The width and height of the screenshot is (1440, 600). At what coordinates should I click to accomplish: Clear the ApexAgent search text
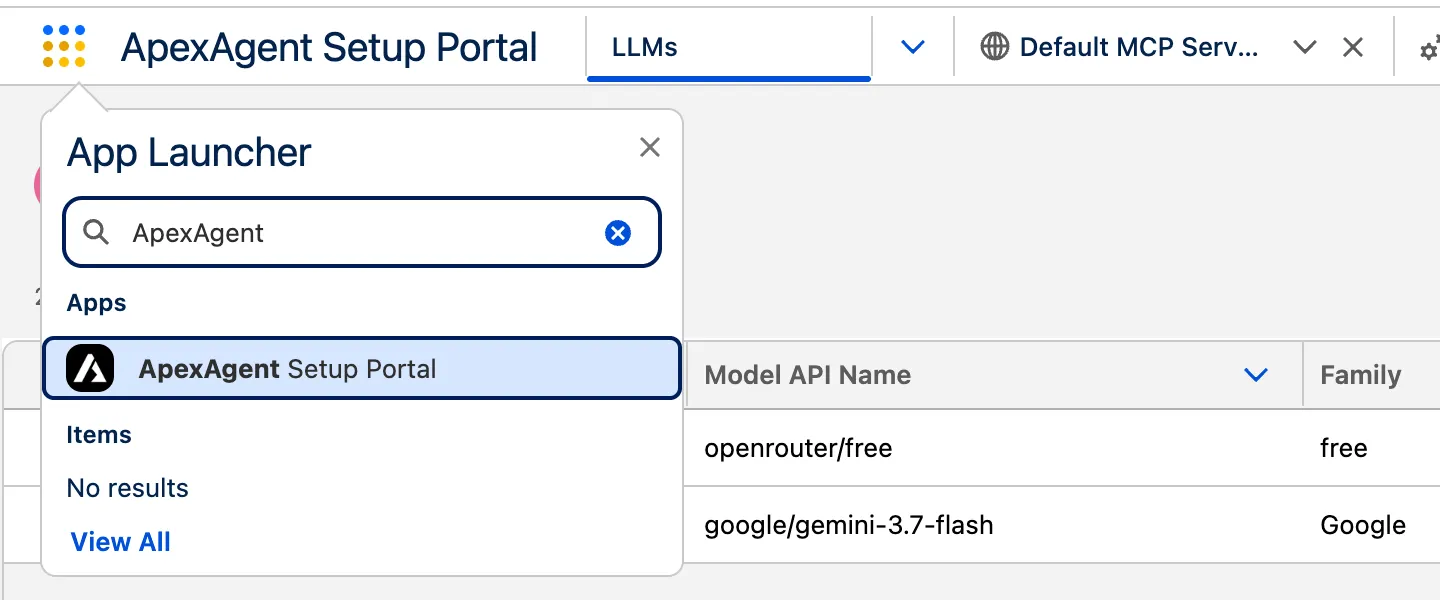point(618,233)
